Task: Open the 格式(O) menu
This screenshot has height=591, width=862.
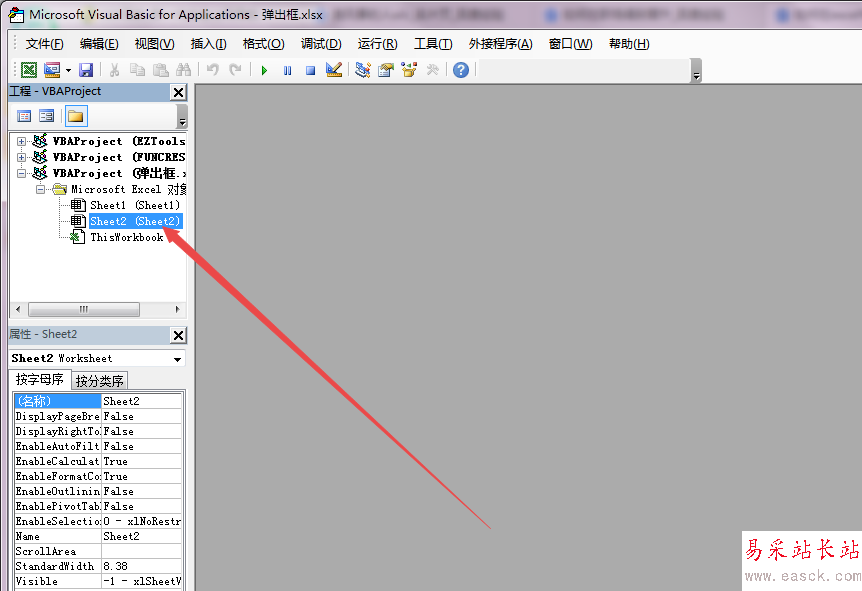Action: 263,44
